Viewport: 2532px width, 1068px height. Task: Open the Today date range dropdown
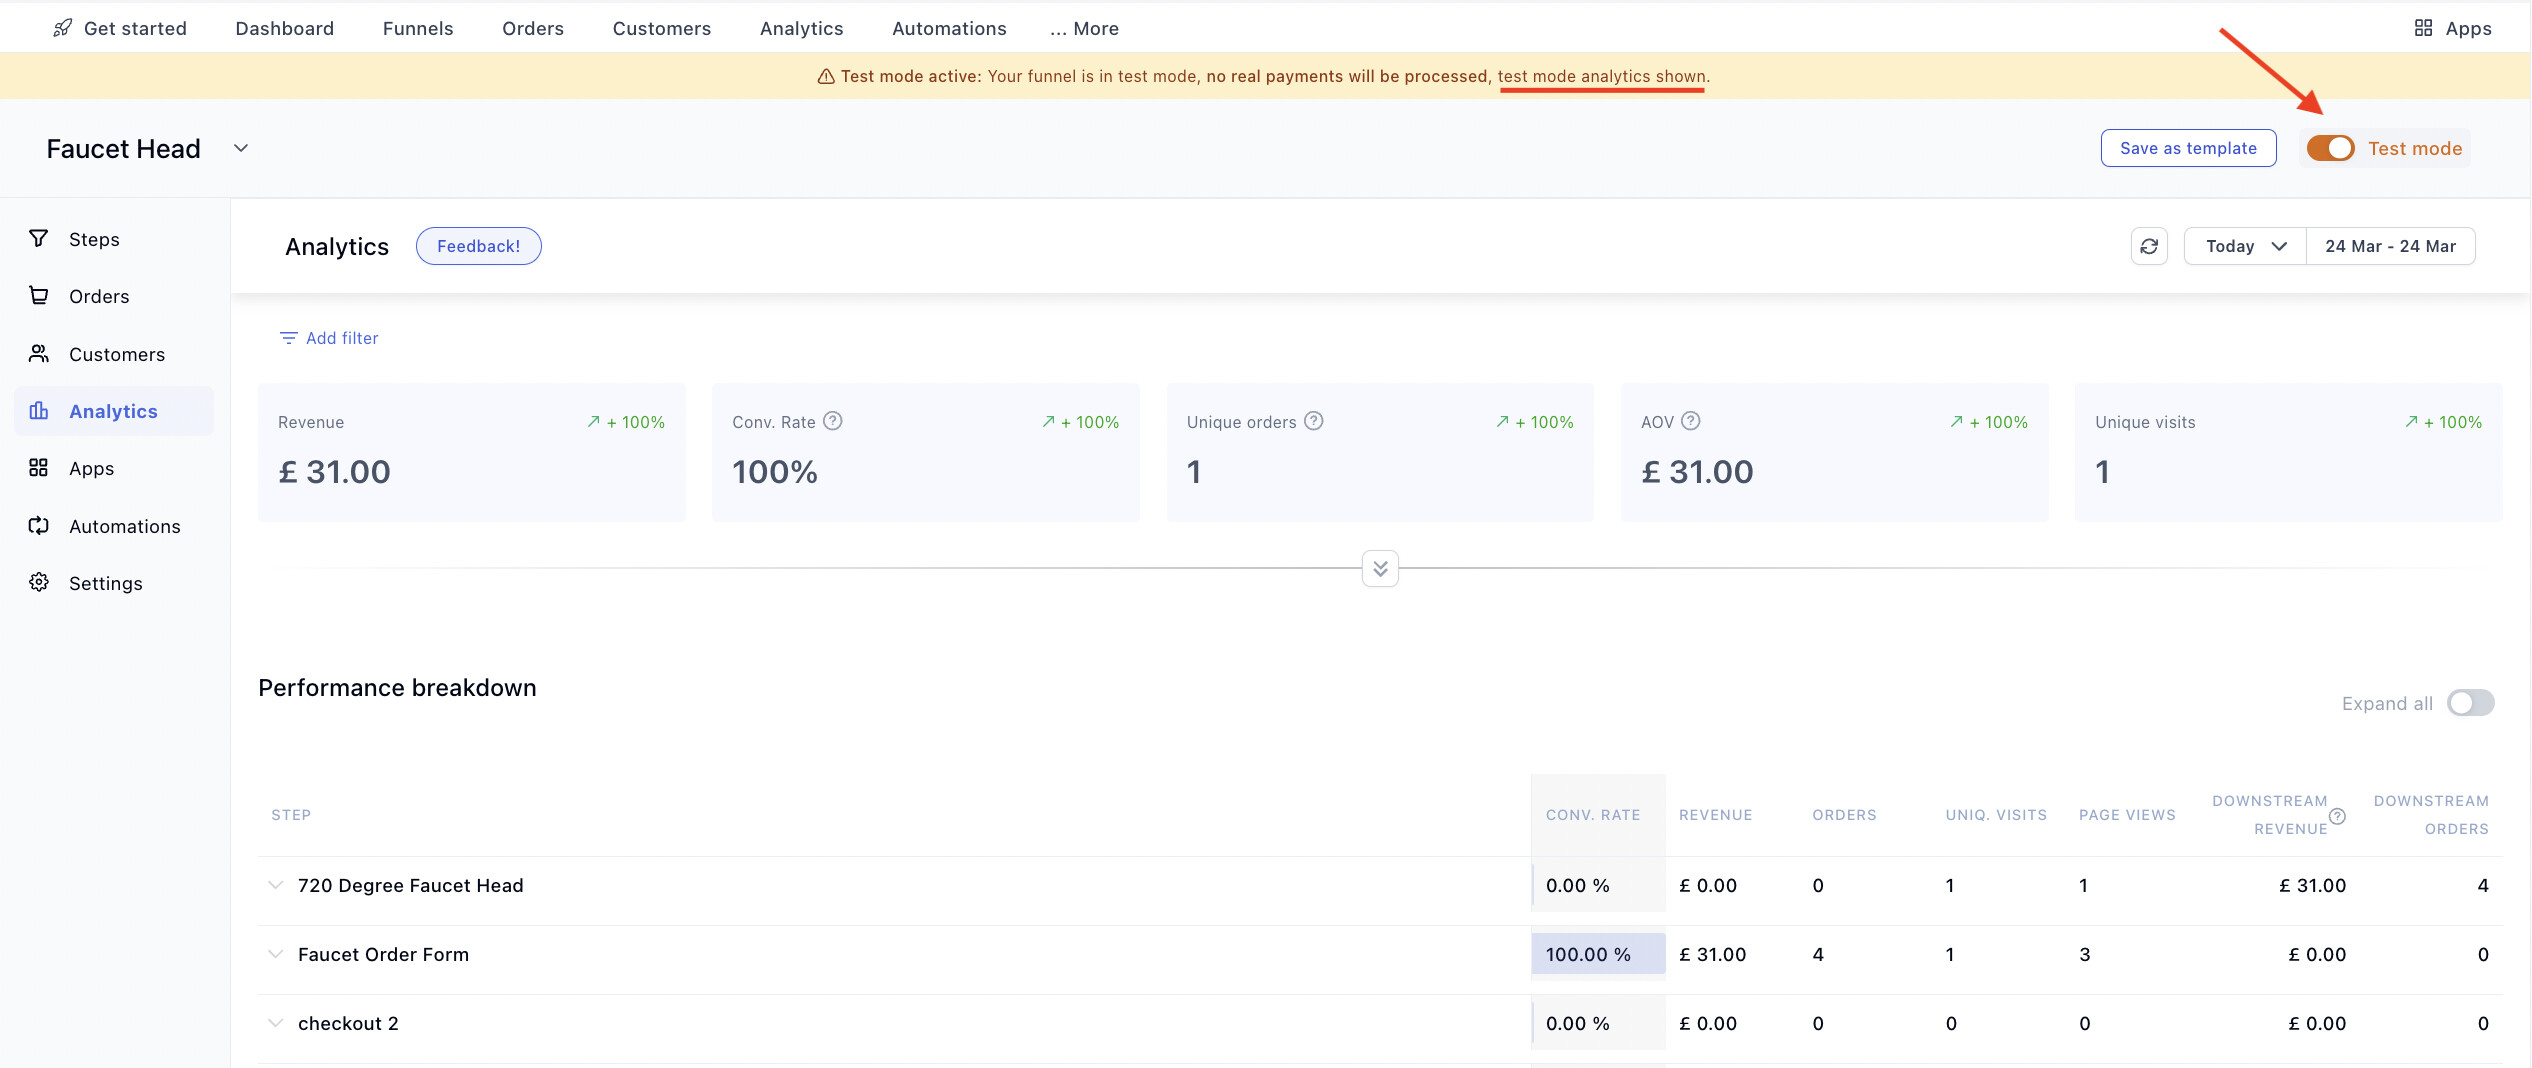(x=2245, y=246)
